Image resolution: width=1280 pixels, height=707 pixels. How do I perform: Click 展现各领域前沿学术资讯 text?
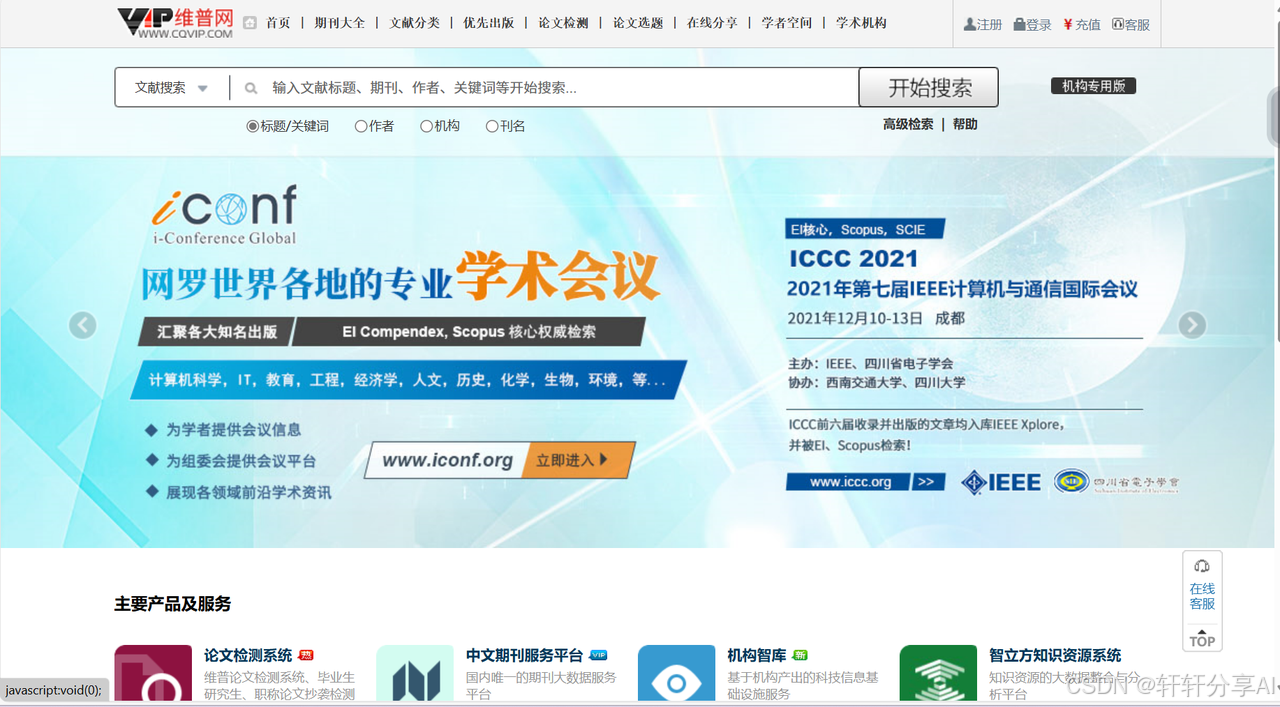coord(248,492)
